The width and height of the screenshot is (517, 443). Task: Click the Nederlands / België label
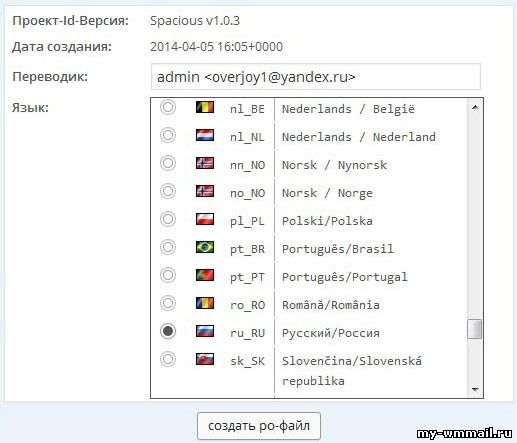(x=348, y=109)
